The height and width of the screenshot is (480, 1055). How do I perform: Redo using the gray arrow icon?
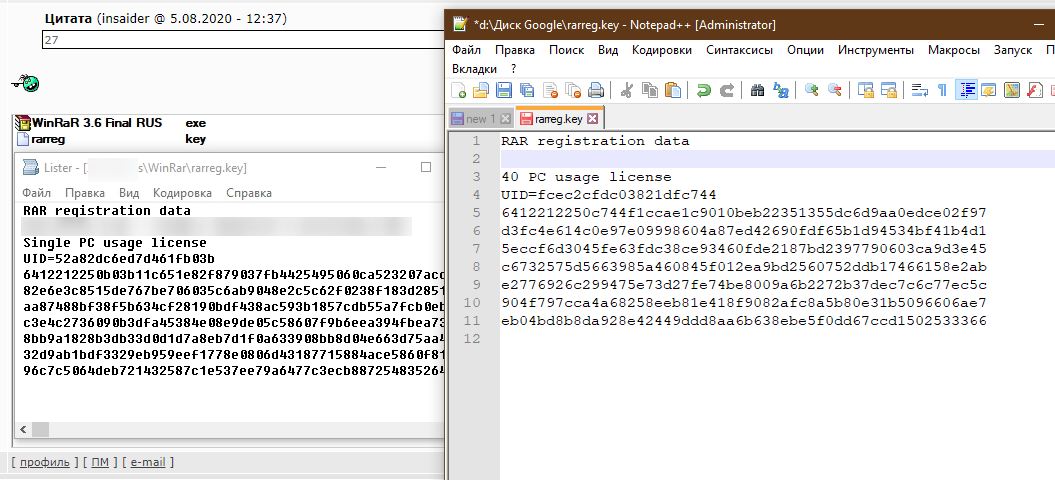727,90
